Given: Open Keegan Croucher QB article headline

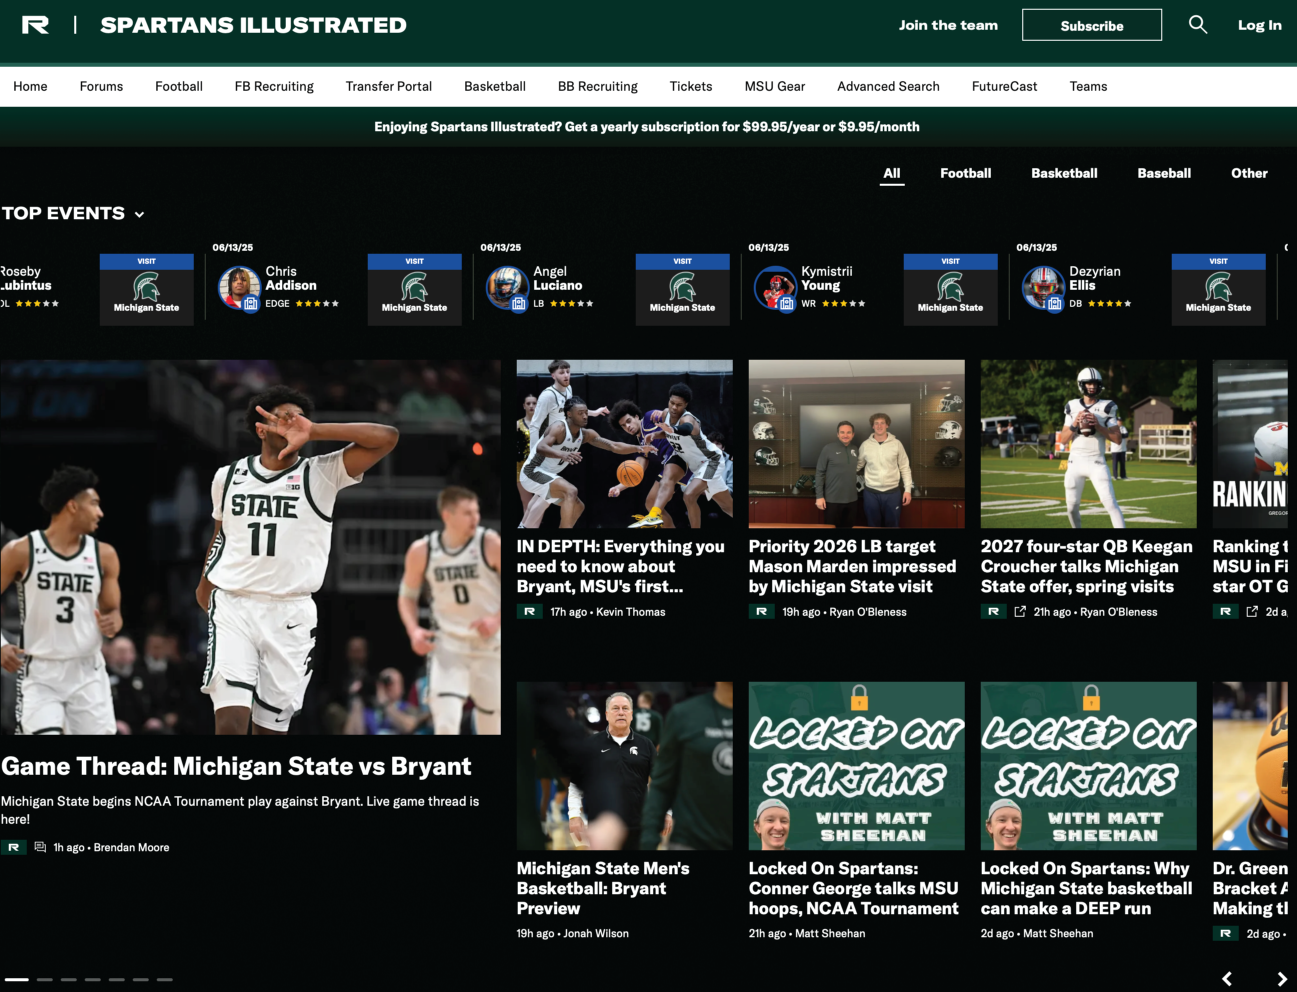Looking at the screenshot, I should pos(1087,566).
